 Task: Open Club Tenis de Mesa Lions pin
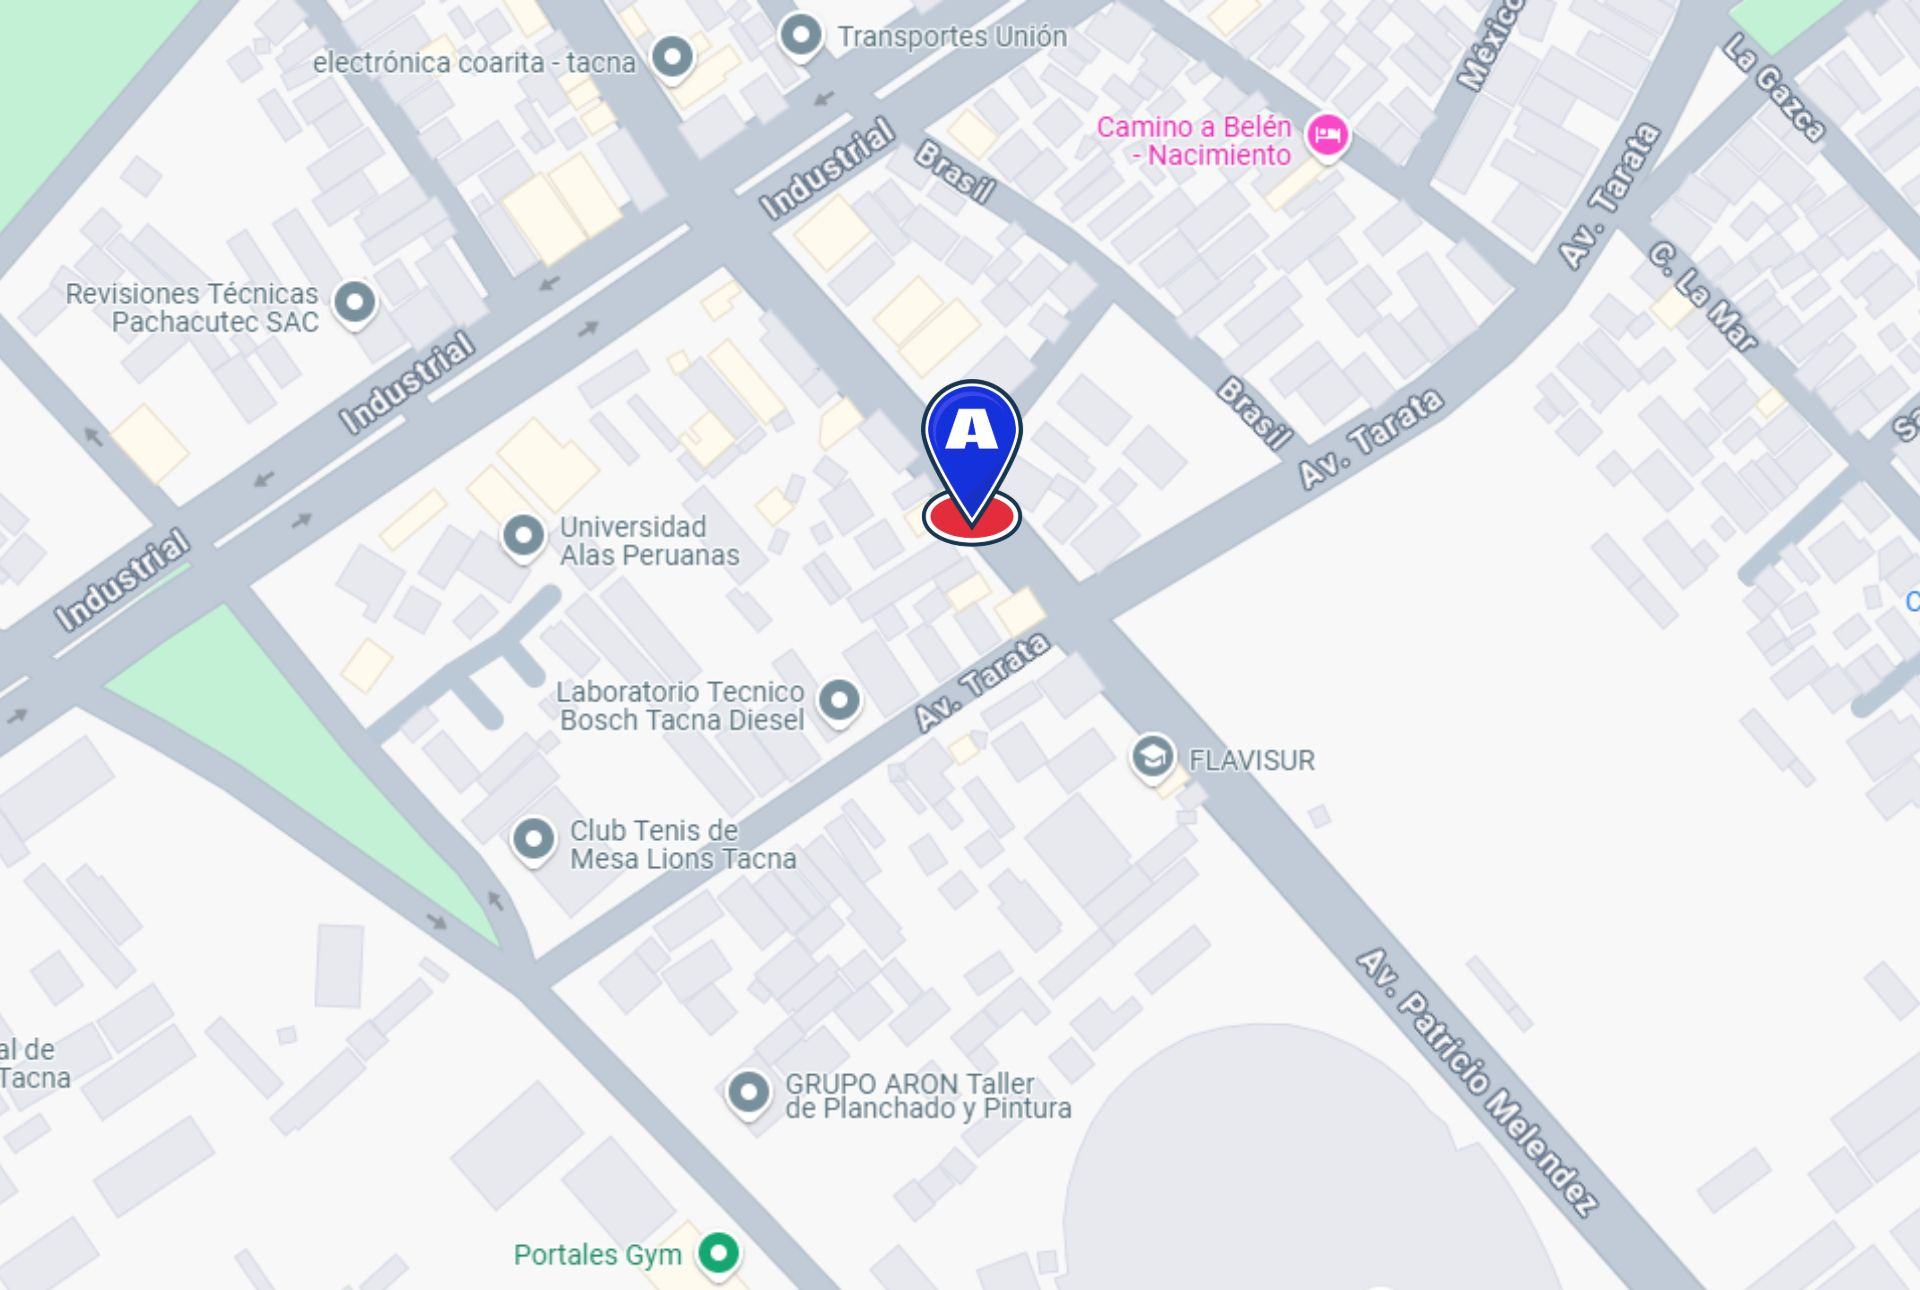coord(533,840)
